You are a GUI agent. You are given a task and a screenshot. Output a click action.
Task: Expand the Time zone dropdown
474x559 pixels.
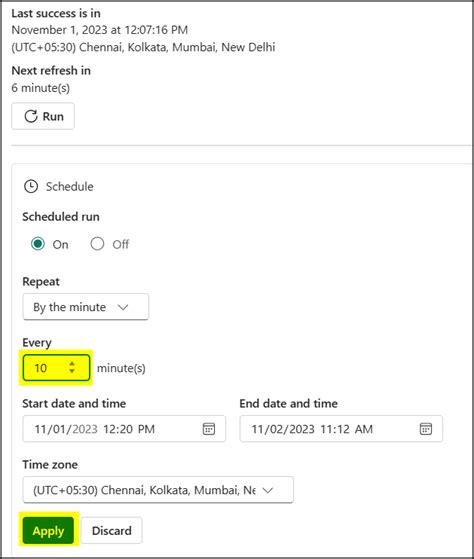[x=158, y=490]
